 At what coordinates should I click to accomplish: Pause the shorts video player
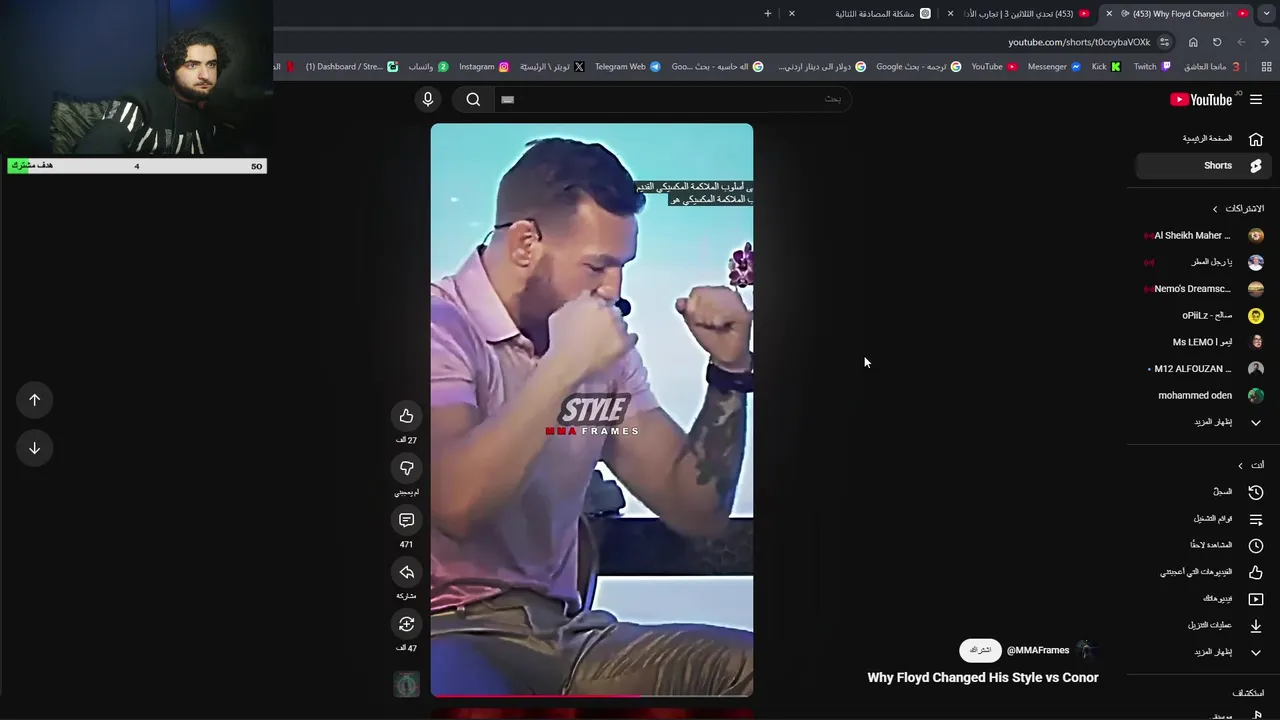point(592,410)
